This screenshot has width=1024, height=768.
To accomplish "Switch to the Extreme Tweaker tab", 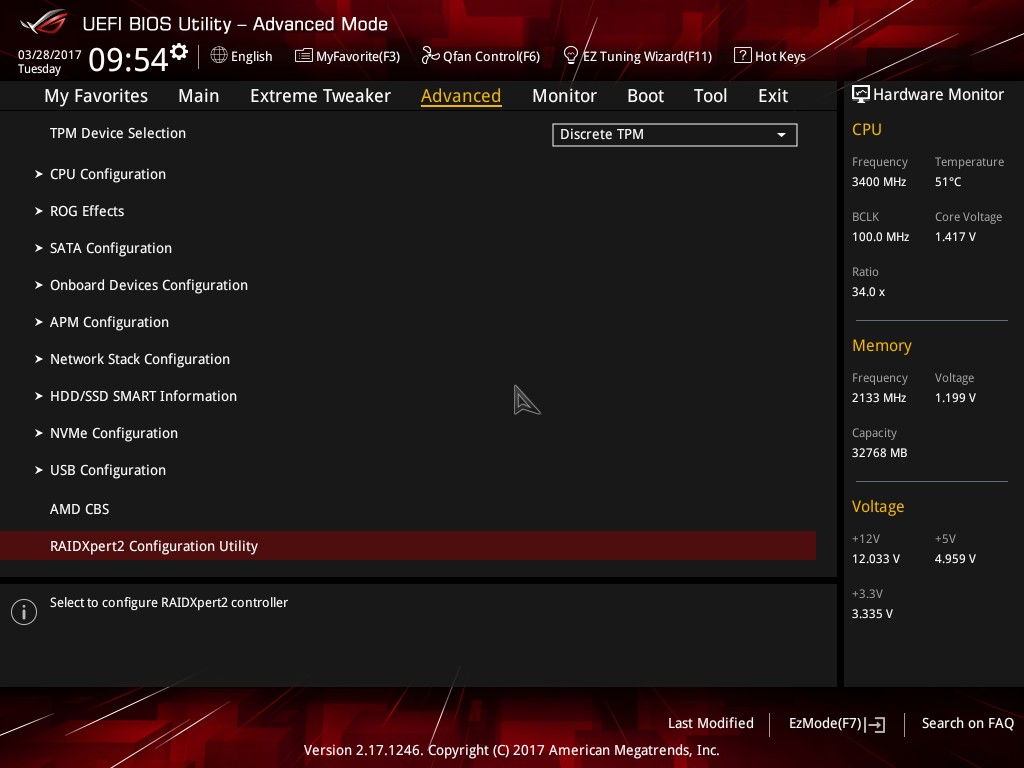I will click(320, 95).
